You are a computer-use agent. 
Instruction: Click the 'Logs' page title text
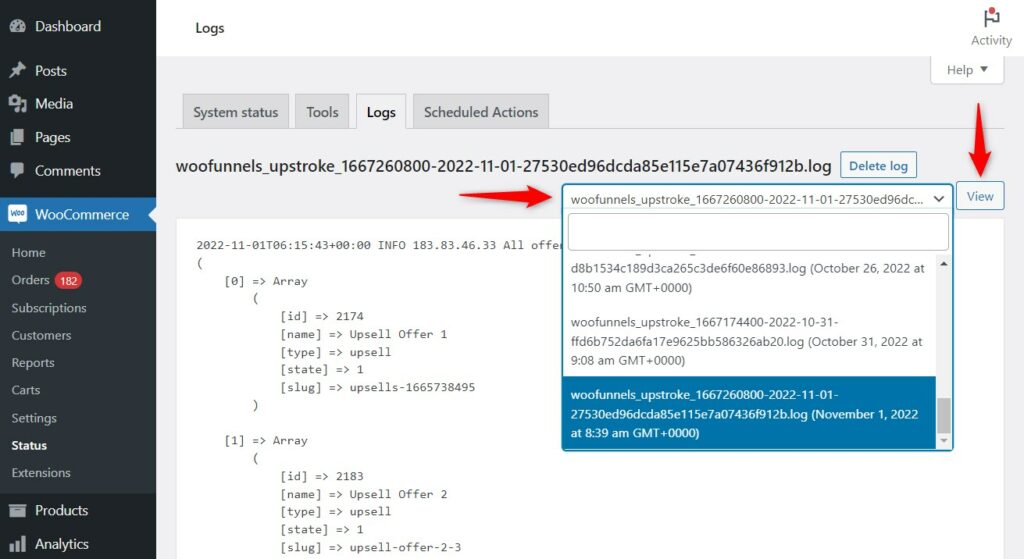210,28
